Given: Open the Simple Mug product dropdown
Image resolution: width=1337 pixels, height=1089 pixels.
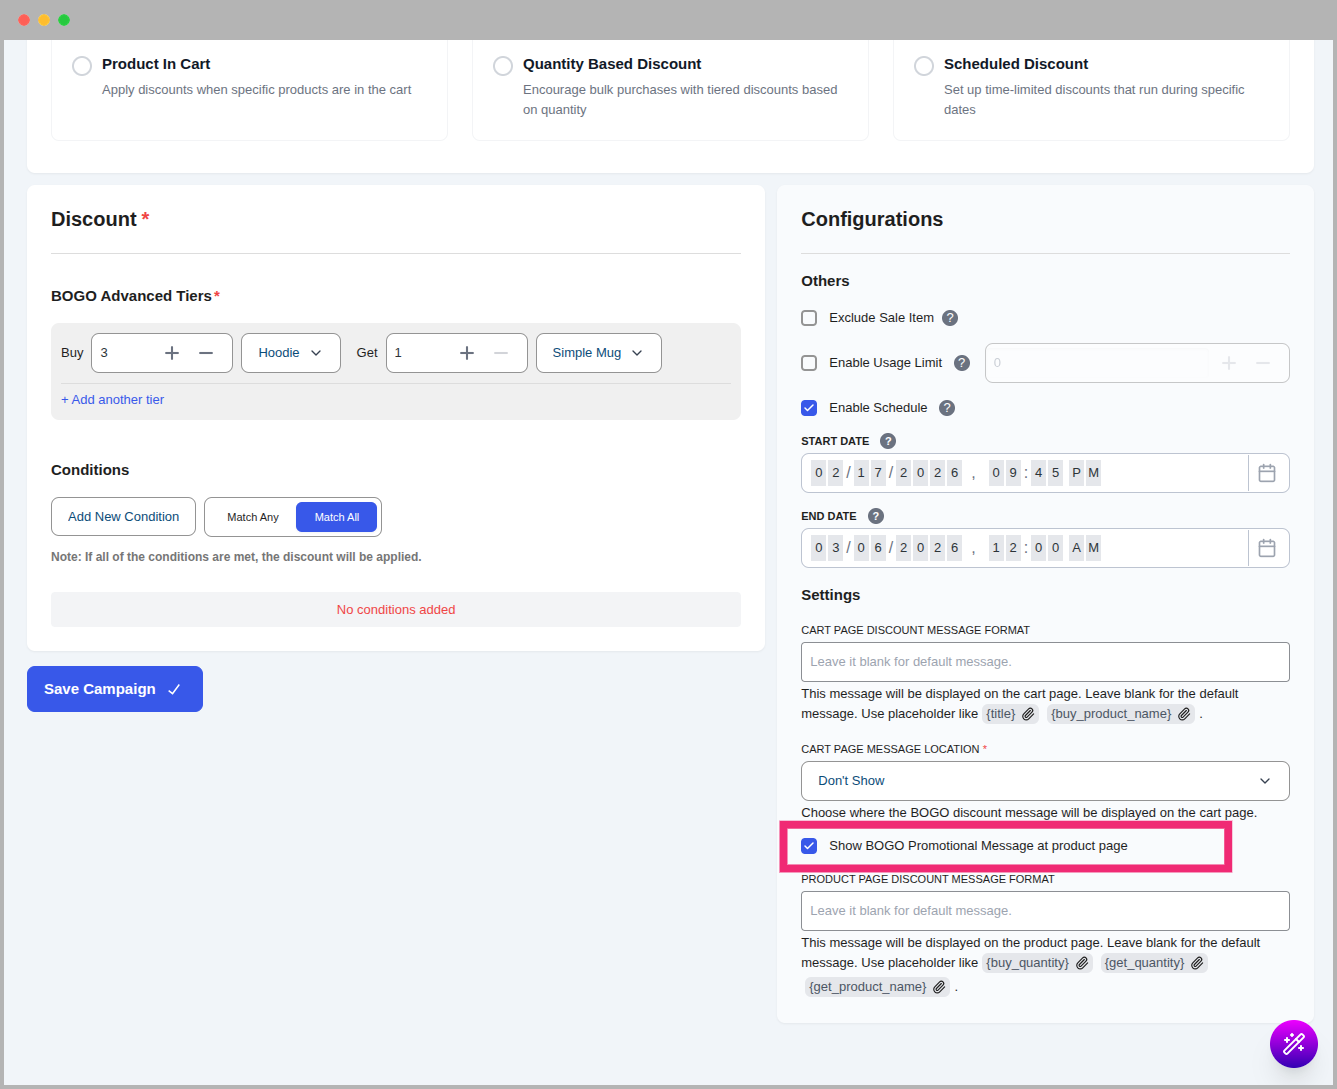Looking at the screenshot, I should pyautogui.click(x=598, y=353).
